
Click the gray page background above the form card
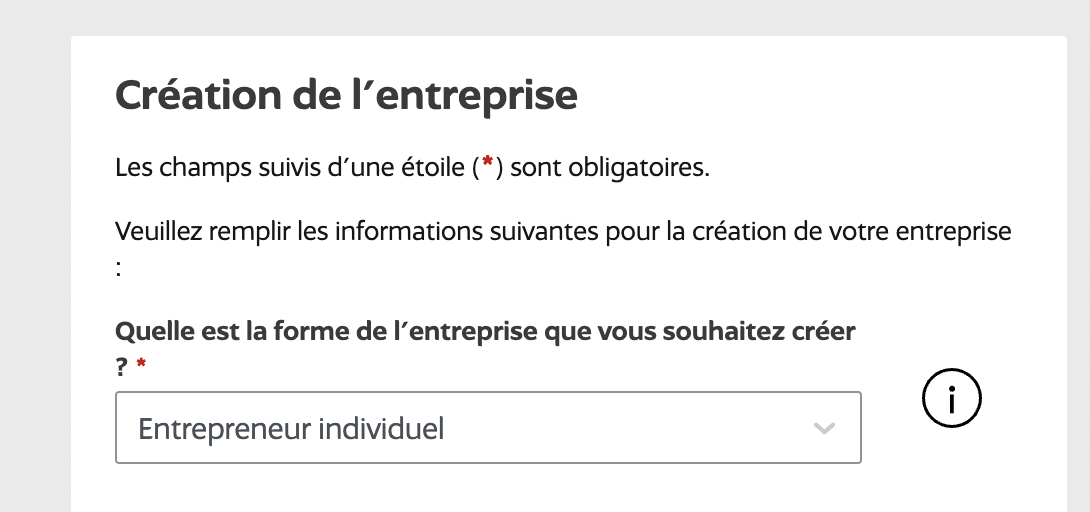click(x=545, y=17)
